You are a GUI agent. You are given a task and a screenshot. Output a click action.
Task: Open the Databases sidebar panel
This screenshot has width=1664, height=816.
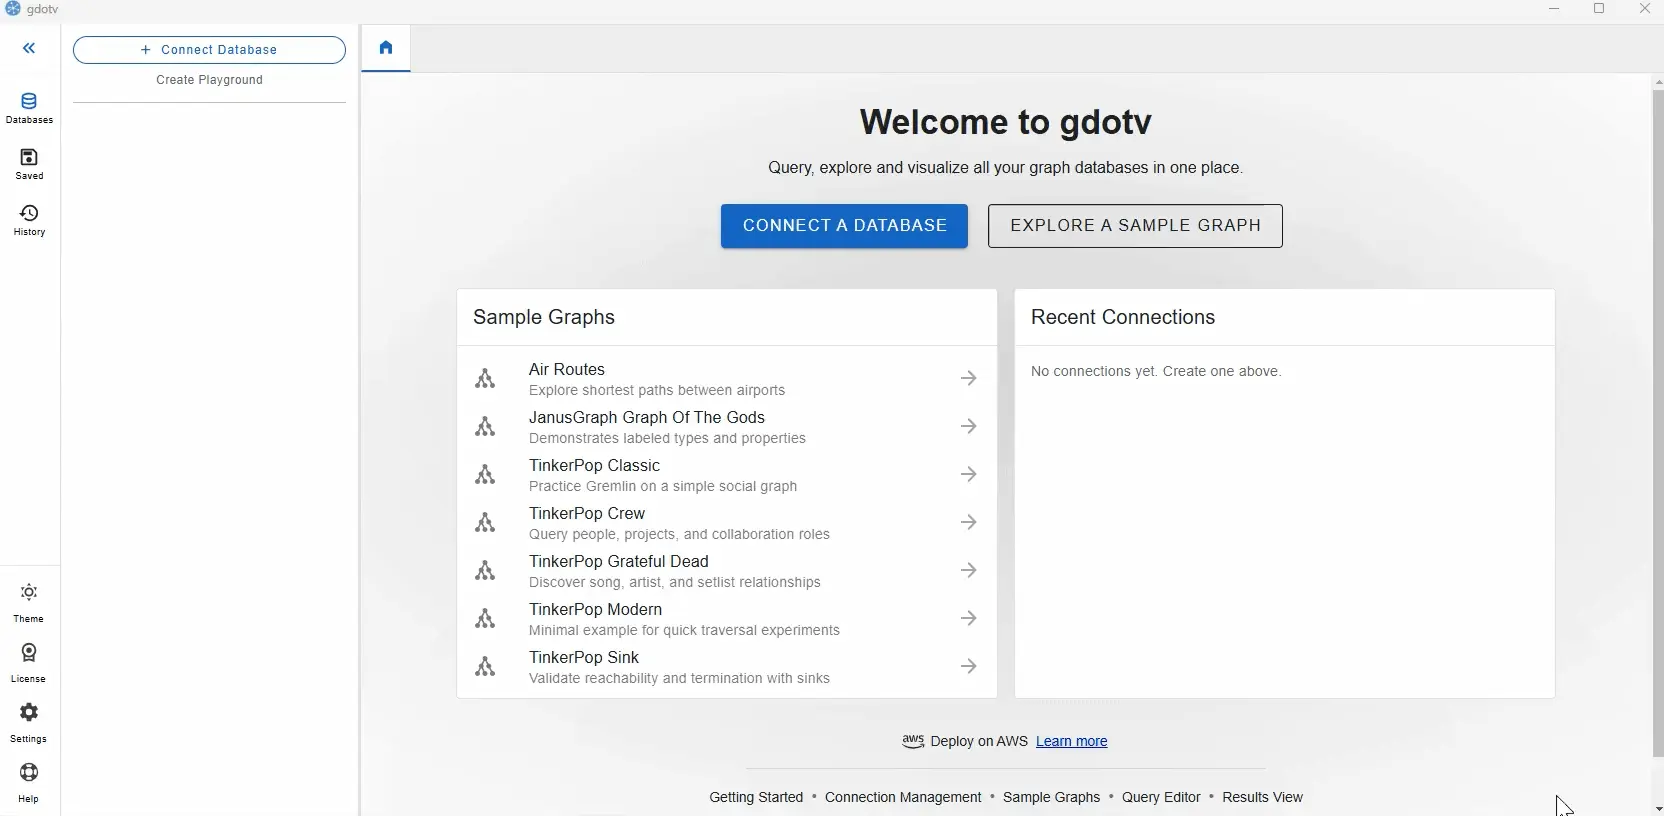point(29,108)
